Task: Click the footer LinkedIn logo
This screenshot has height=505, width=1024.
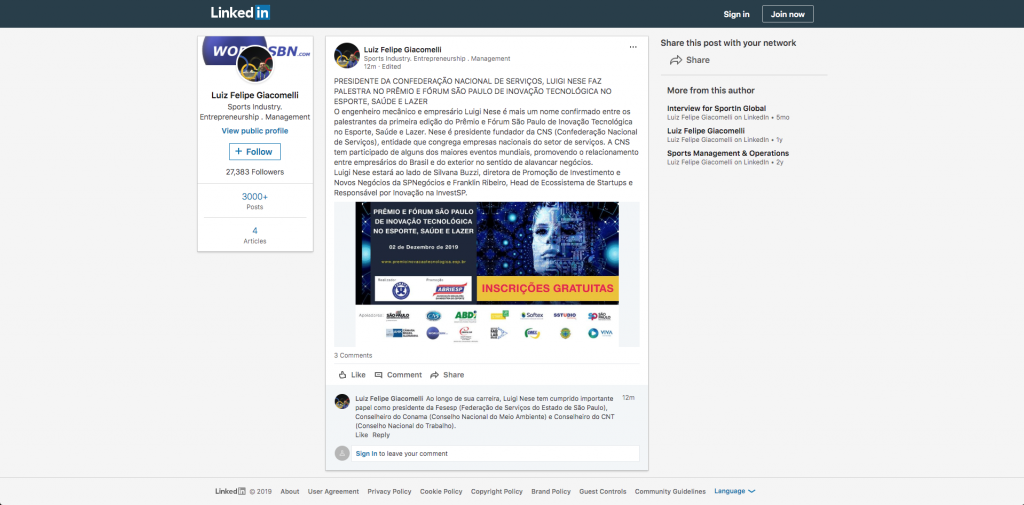Action: (231, 491)
